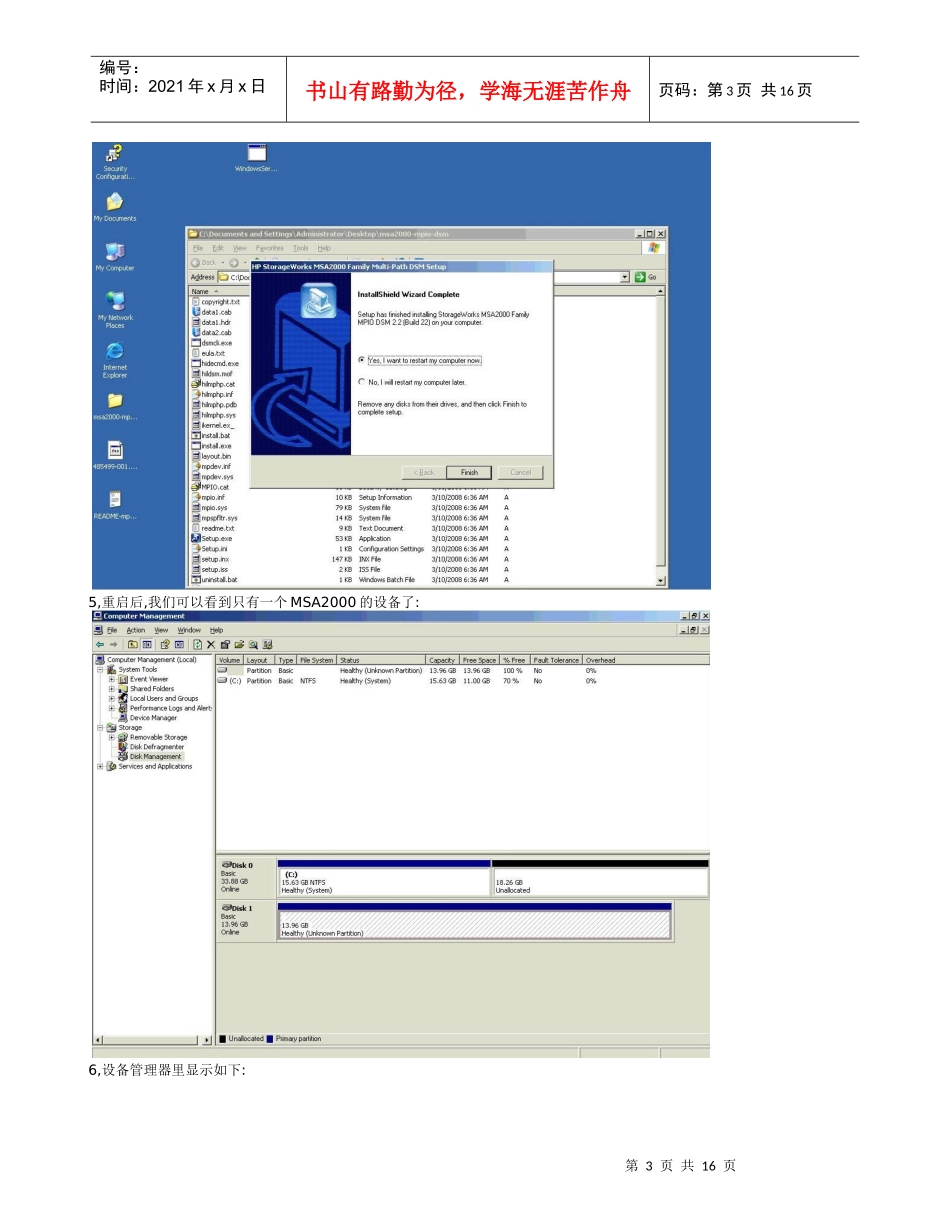Open My Computer desktop icon
Screen dimensions: 950x1230
[115, 251]
